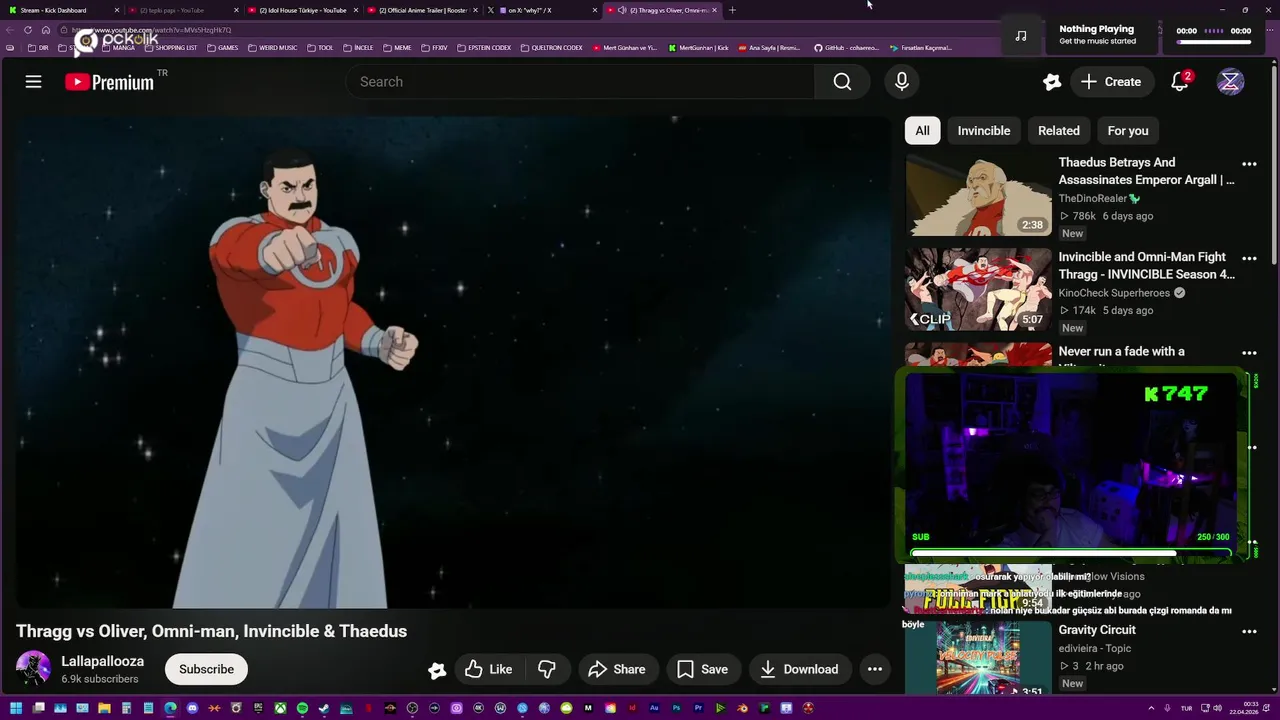Open the YouTube hamburger guide menu
The width and height of the screenshot is (1280, 720).
(33, 82)
